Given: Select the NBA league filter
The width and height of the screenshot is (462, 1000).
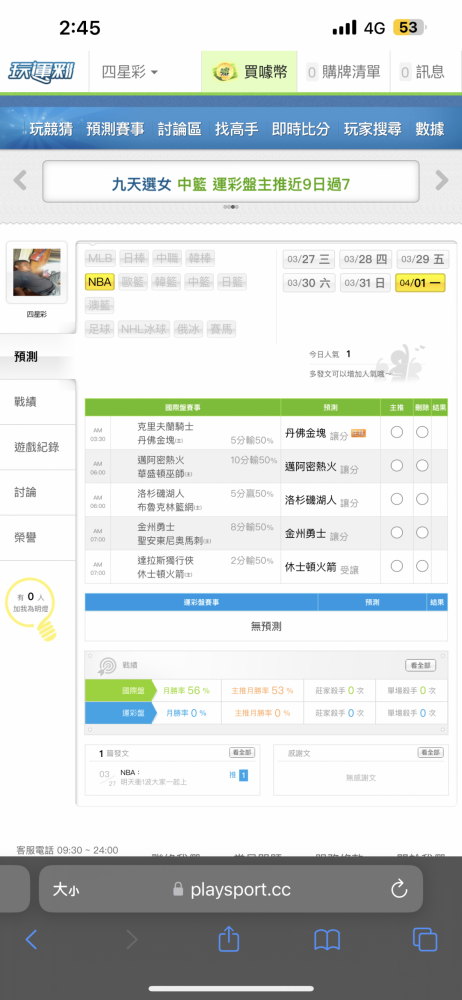Looking at the screenshot, I should 100,282.
